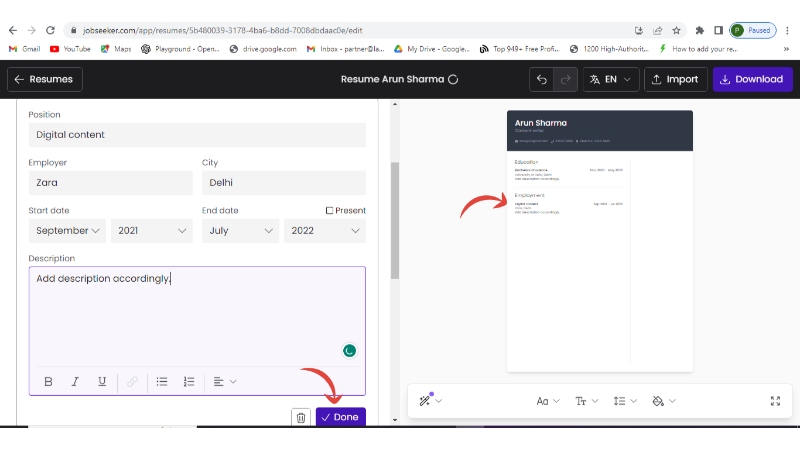Open the end year dropdown showing 2022
800x449 pixels.
(324, 231)
